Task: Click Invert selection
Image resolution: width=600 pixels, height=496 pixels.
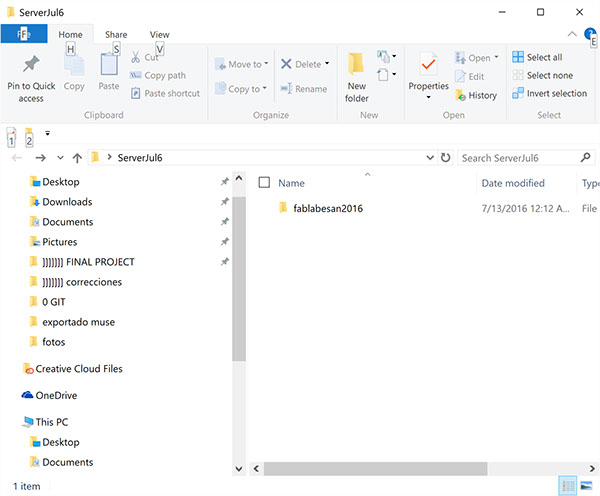Action: coord(549,93)
